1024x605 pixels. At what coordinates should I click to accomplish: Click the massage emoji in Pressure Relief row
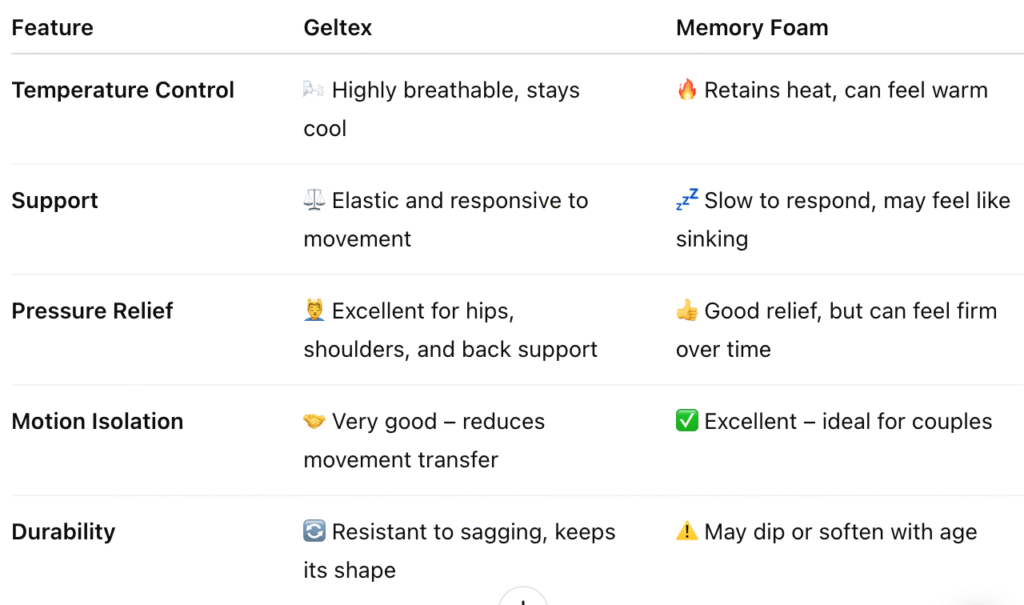click(314, 312)
